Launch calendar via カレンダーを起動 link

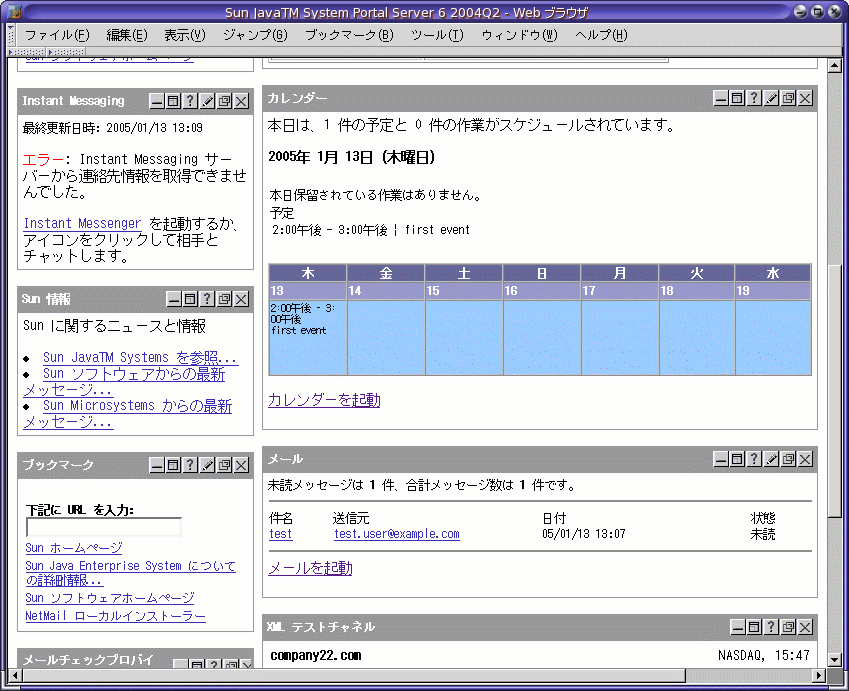tap(324, 400)
